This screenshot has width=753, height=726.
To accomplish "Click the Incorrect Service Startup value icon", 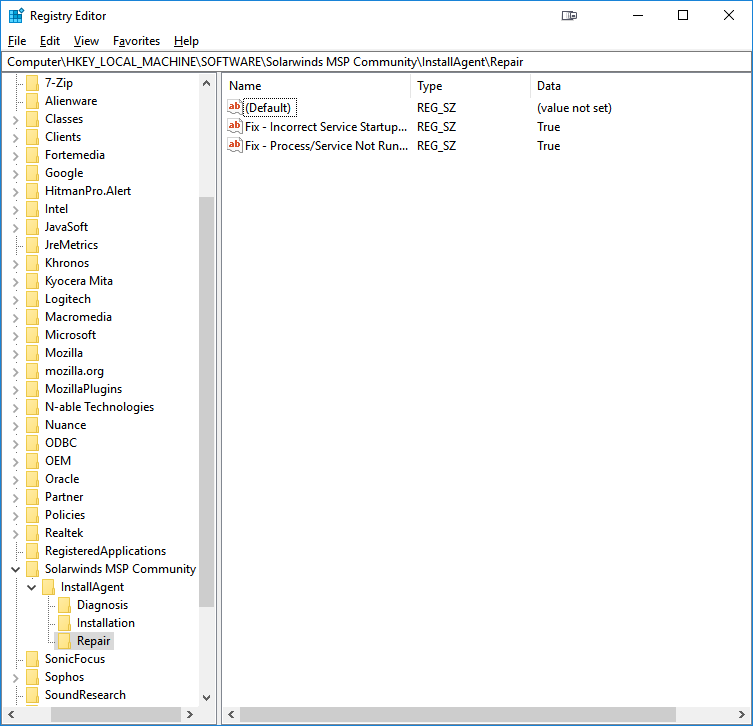I will [235, 126].
